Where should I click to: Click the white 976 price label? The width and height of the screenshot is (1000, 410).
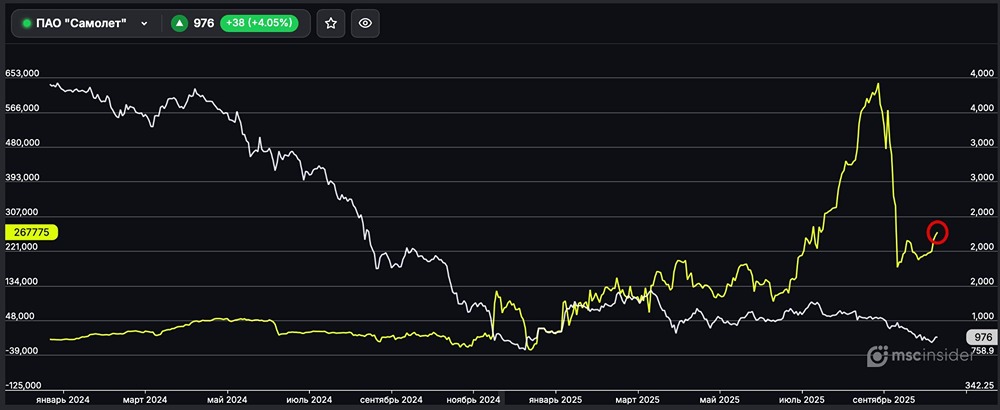pos(981,337)
